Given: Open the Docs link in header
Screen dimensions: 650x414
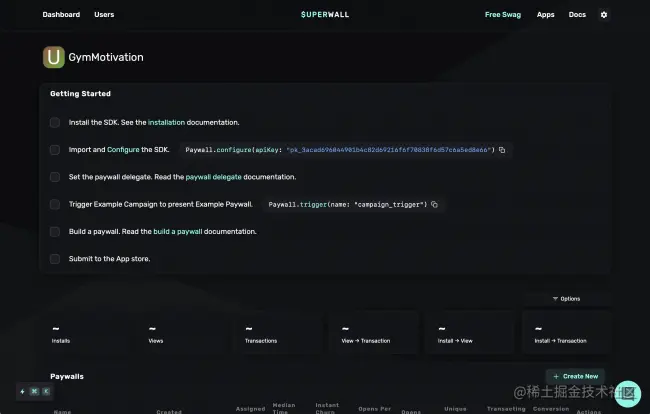Looking at the screenshot, I should [x=577, y=15].
